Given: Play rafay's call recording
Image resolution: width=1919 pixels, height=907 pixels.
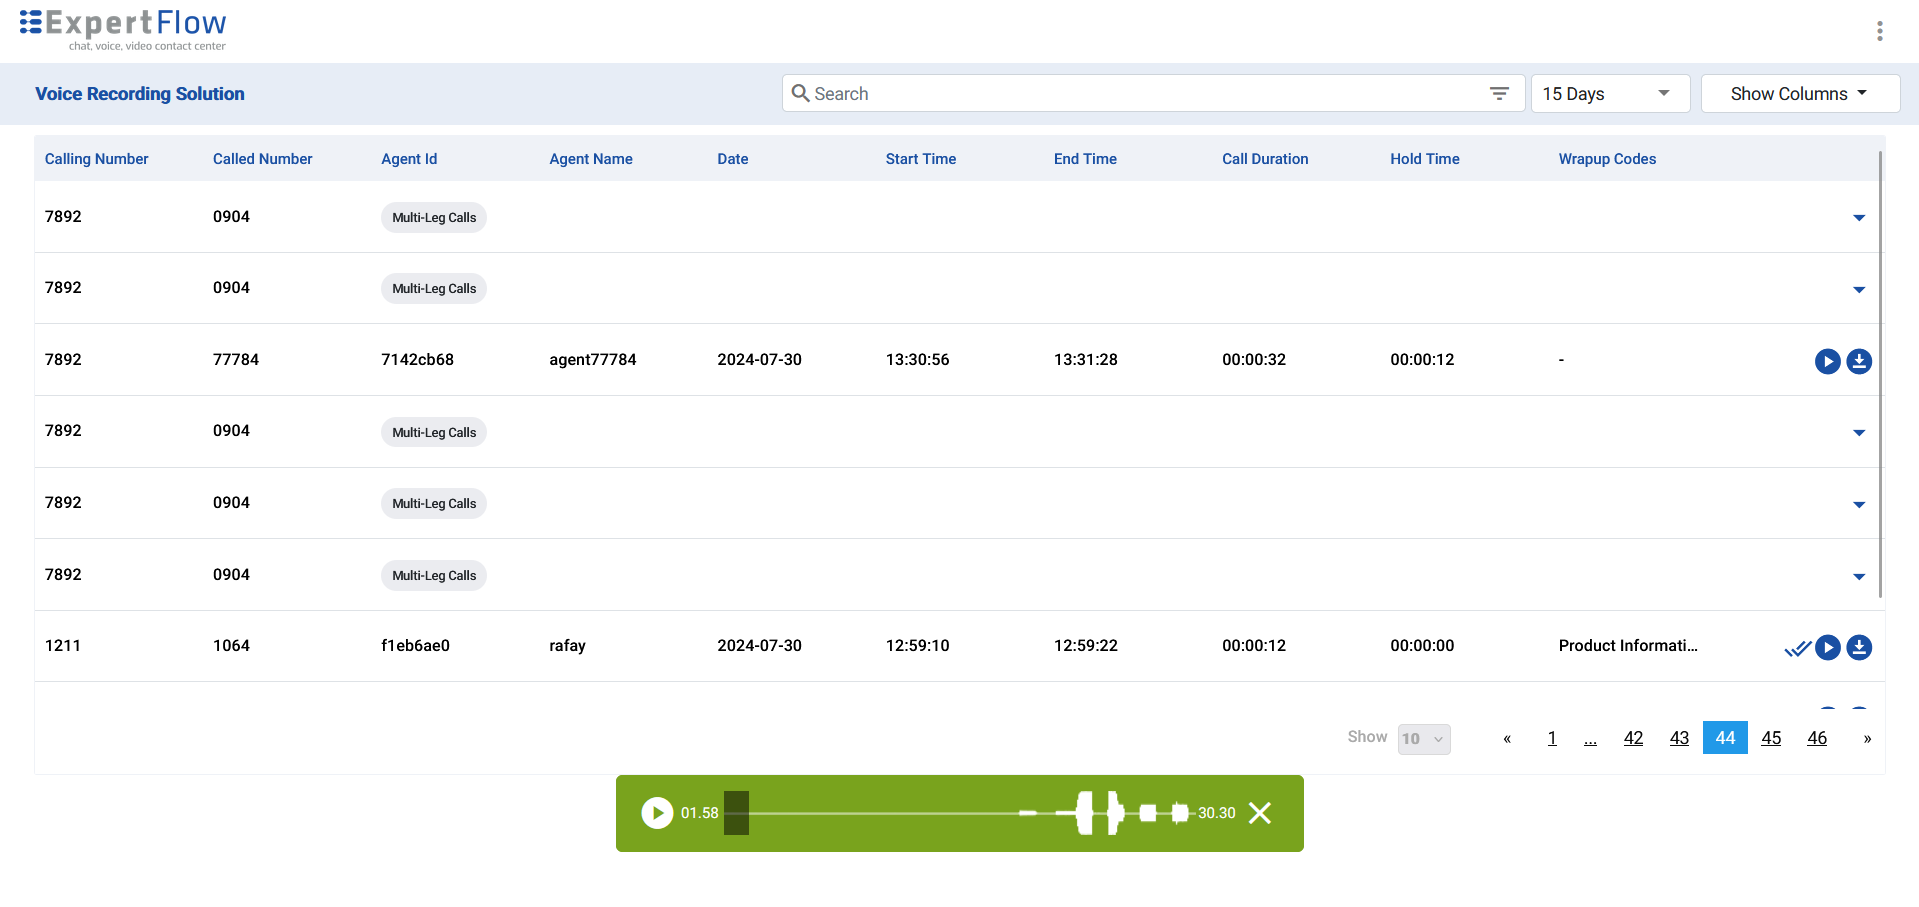Looking at the screenshot, I should click(x=1827, y=647).
